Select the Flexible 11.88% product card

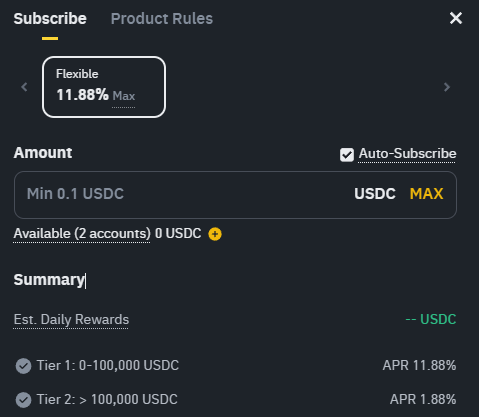click(104, 87)
